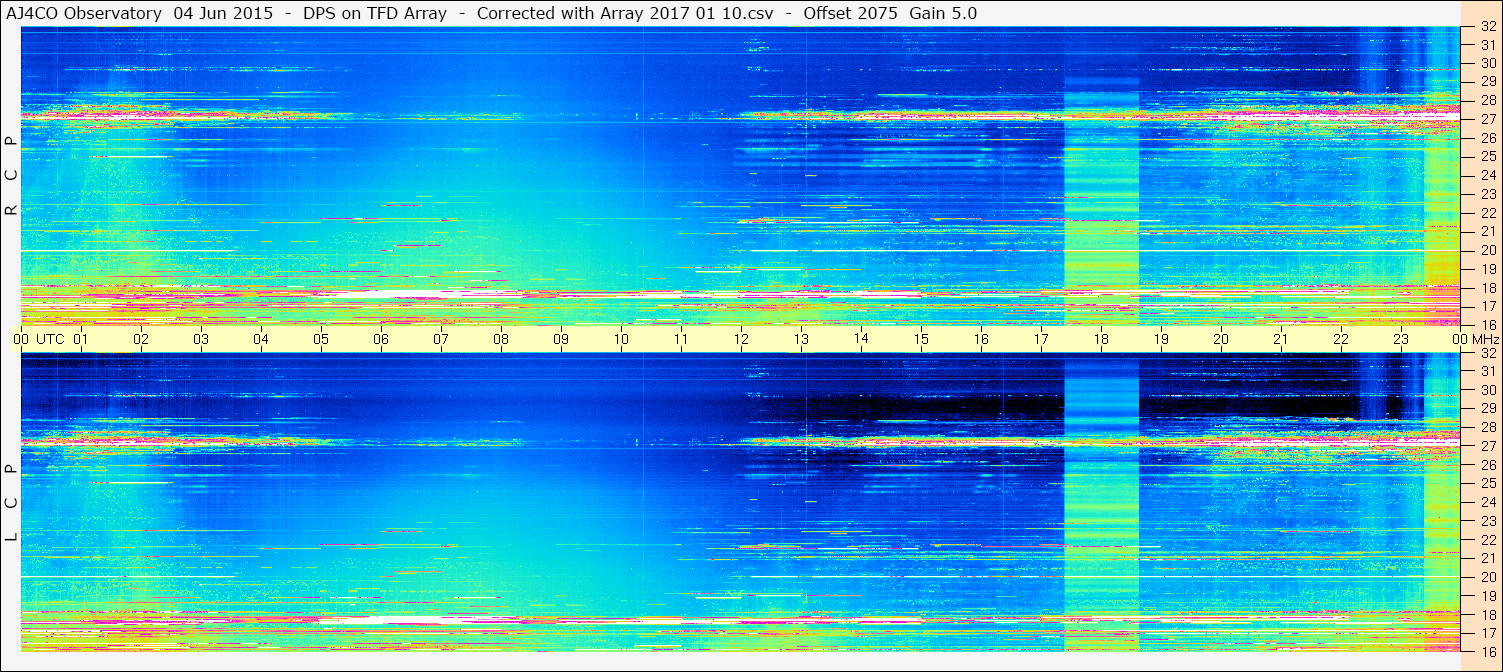
Task: Select 16 MHz tick in the RCP panel
Action: pos(1487,325)
